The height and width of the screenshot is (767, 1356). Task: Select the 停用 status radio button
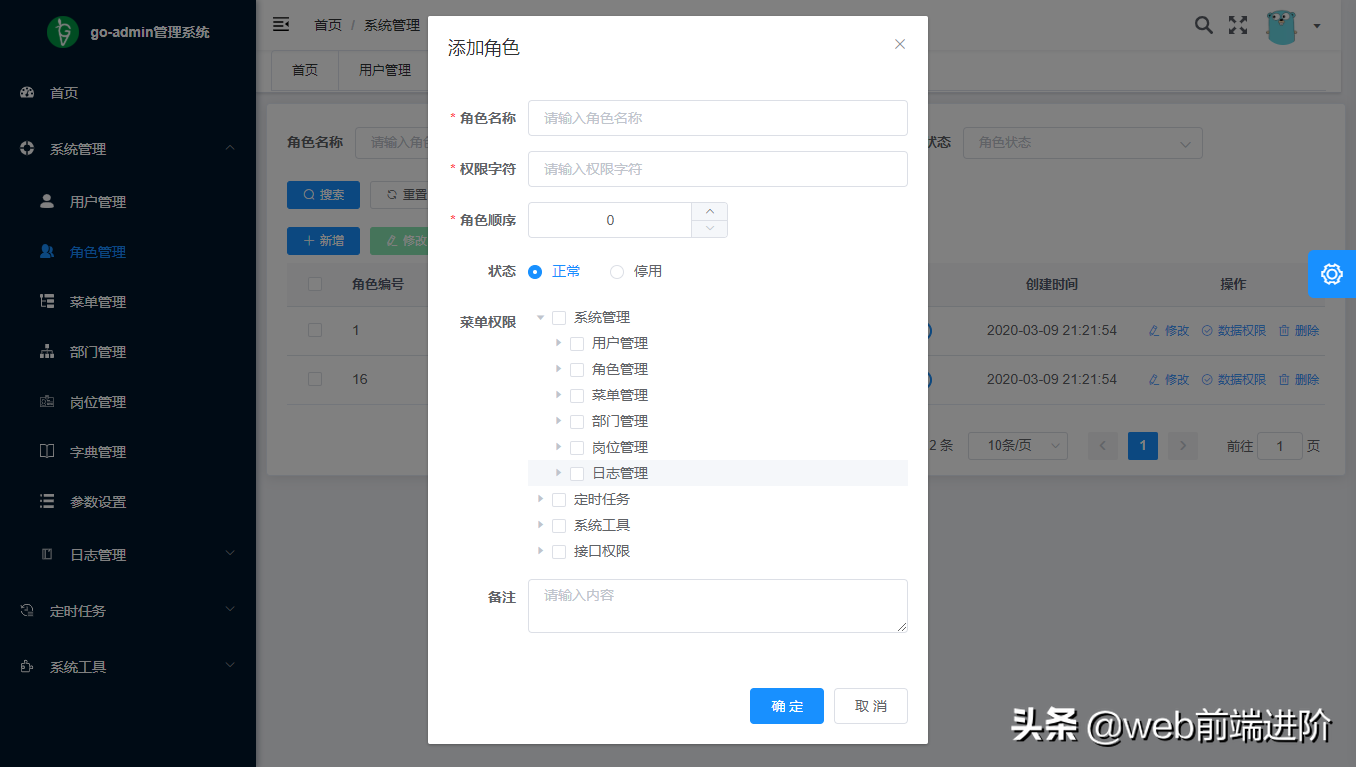point(617,272)
